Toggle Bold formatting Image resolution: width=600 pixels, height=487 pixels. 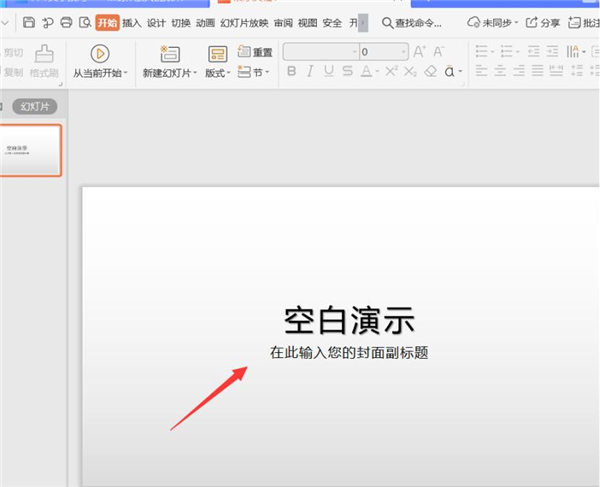(x=292, y=71)
